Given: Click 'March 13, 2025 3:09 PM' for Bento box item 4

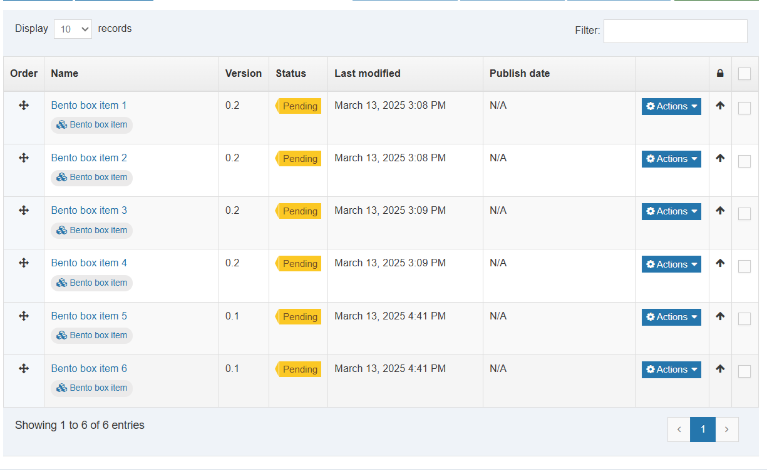Looking at the screenshot, I should tap(390, 263).
